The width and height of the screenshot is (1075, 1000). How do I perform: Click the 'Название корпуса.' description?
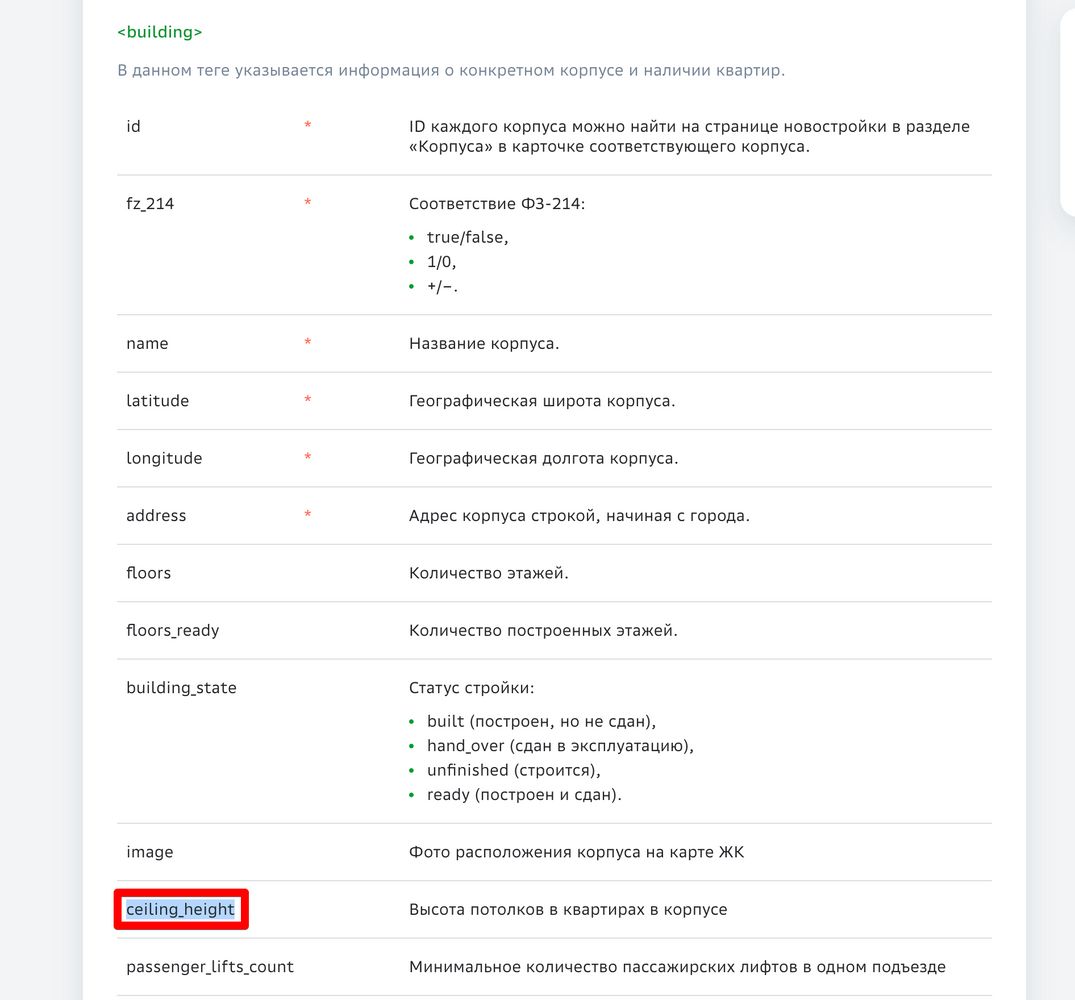coord(484,344)
